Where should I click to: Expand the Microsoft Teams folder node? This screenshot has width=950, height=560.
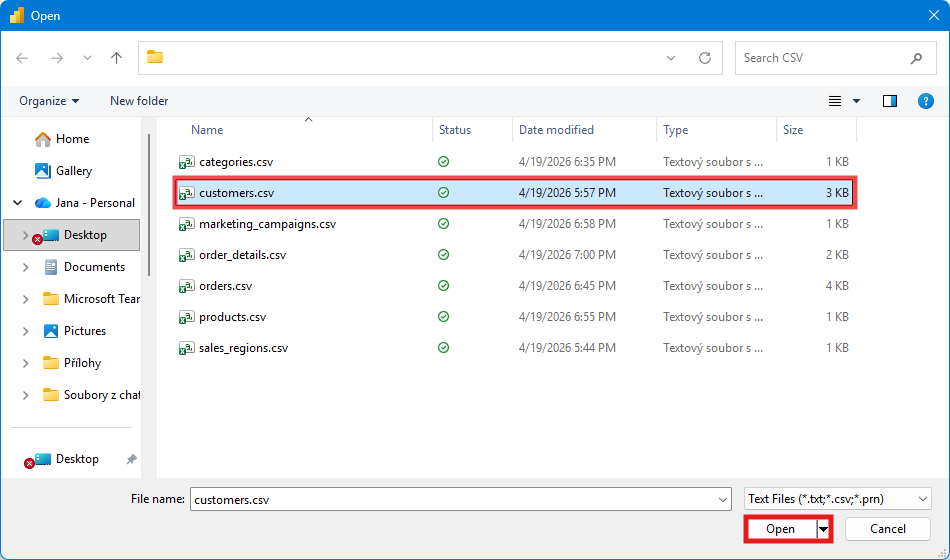click(x=25, y=299)
